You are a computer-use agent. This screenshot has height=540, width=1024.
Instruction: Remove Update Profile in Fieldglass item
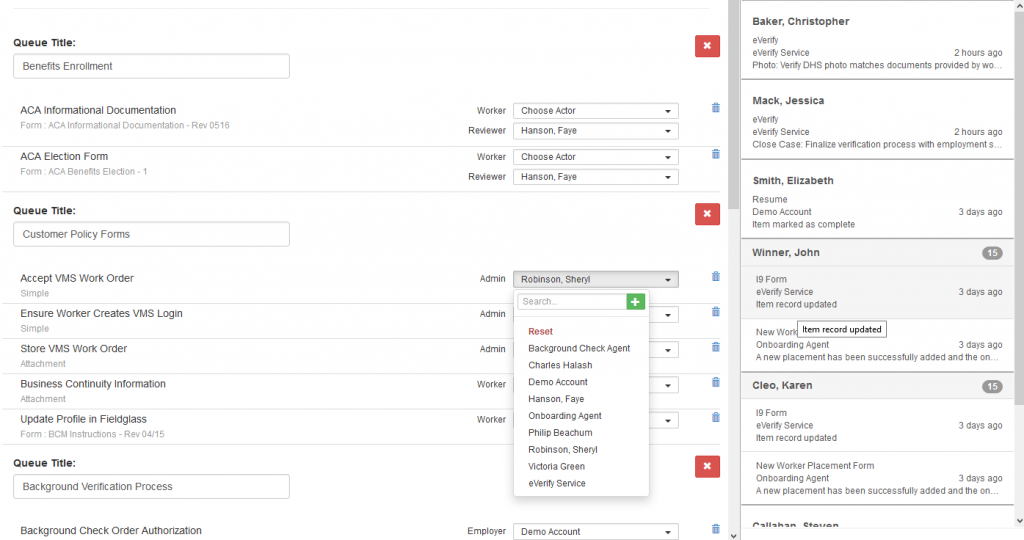coord(715,417)
